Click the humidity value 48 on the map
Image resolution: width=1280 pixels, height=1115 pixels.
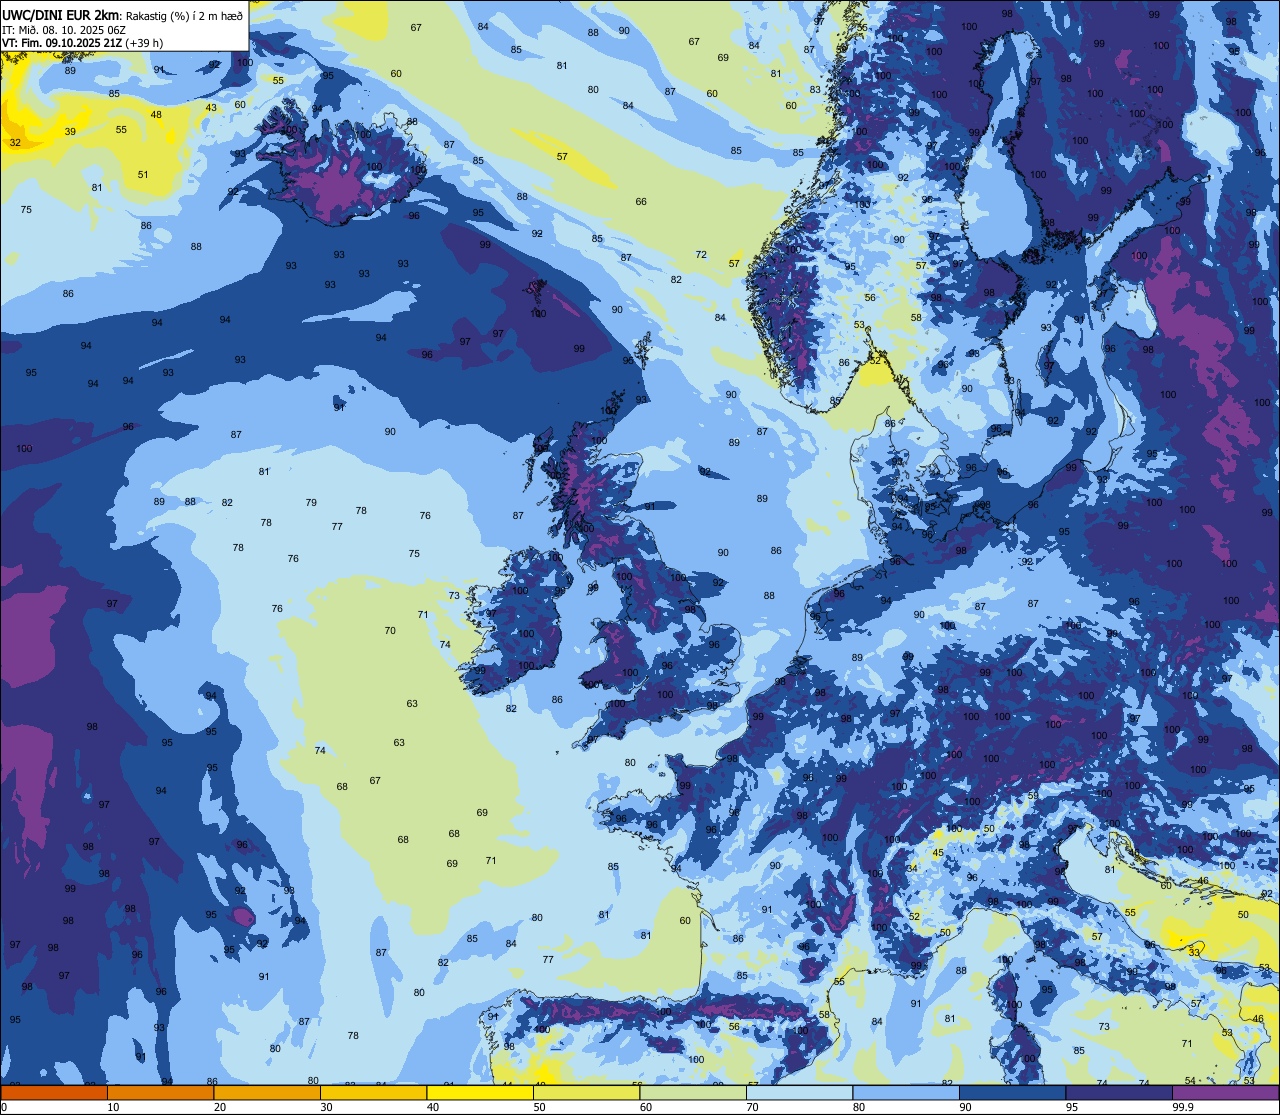click(156, 114)
